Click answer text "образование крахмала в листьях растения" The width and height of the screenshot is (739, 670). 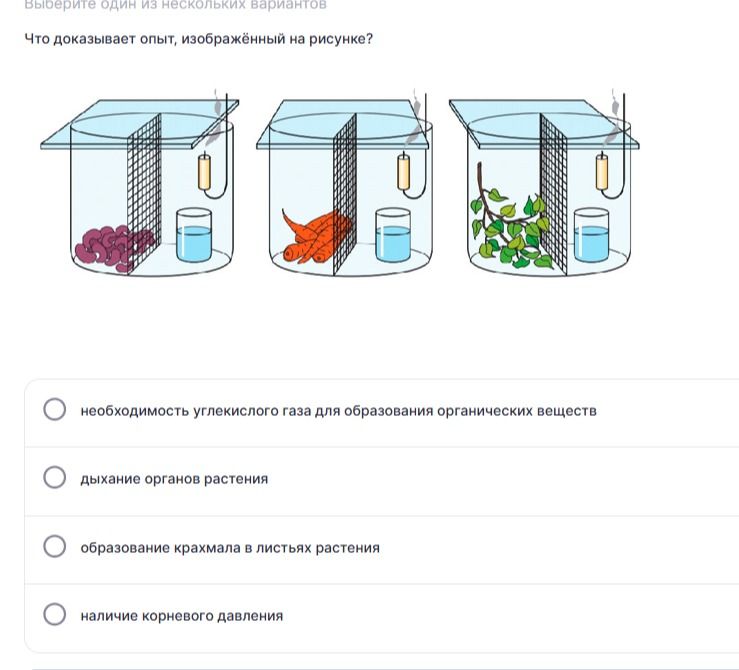[x=230, y=547]
